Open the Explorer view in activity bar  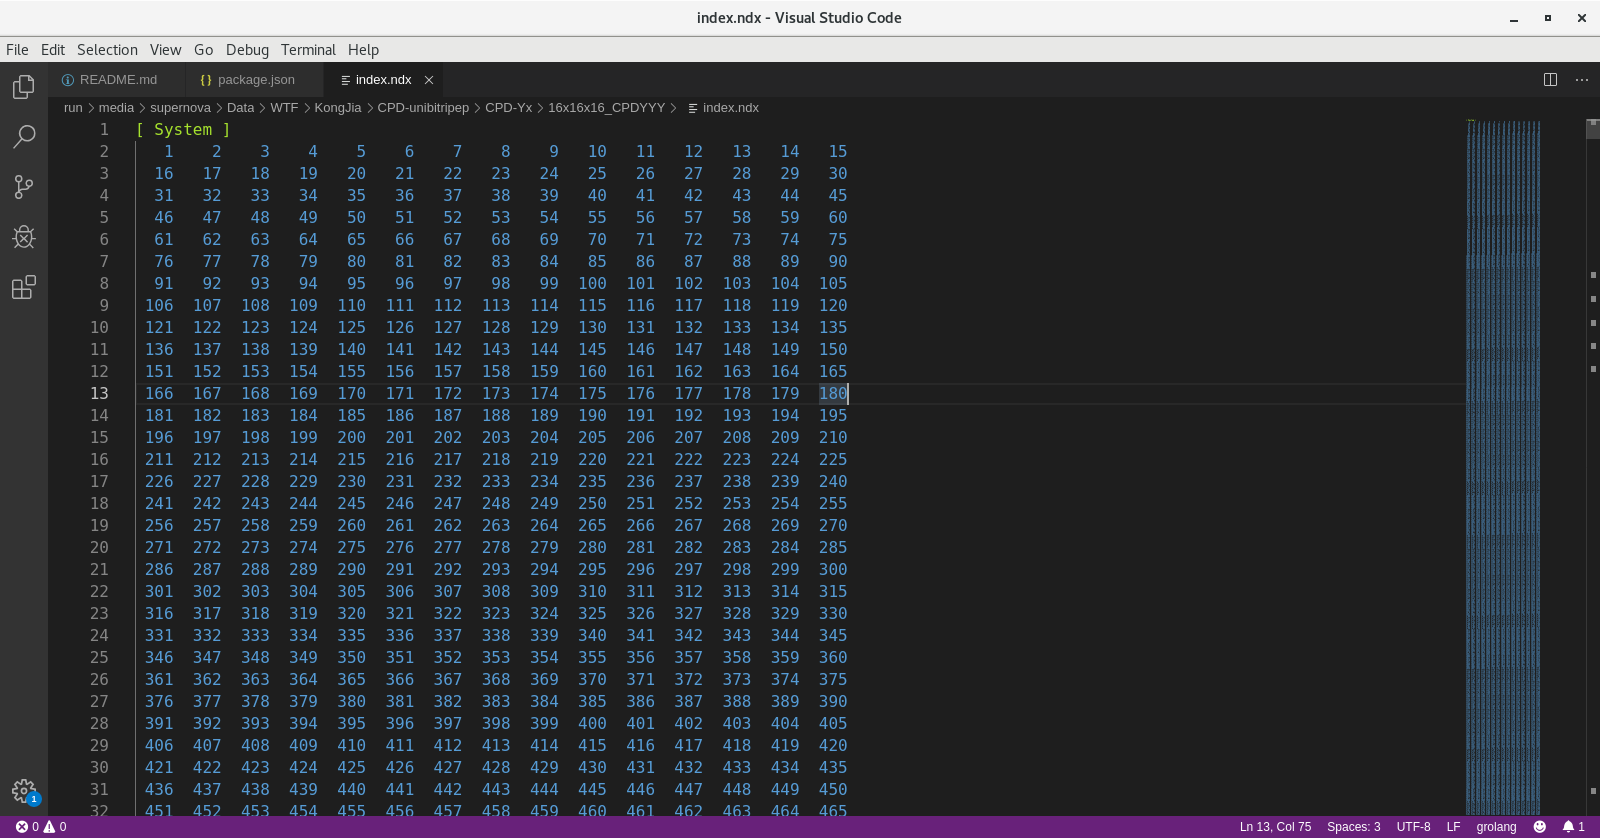[24, 87]
